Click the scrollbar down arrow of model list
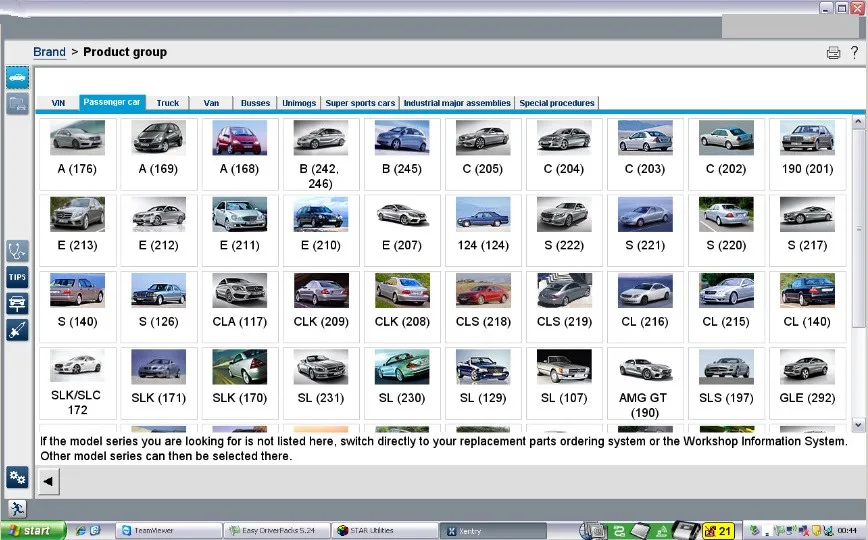This screenshot has height=540, width=868. [858, 425]
